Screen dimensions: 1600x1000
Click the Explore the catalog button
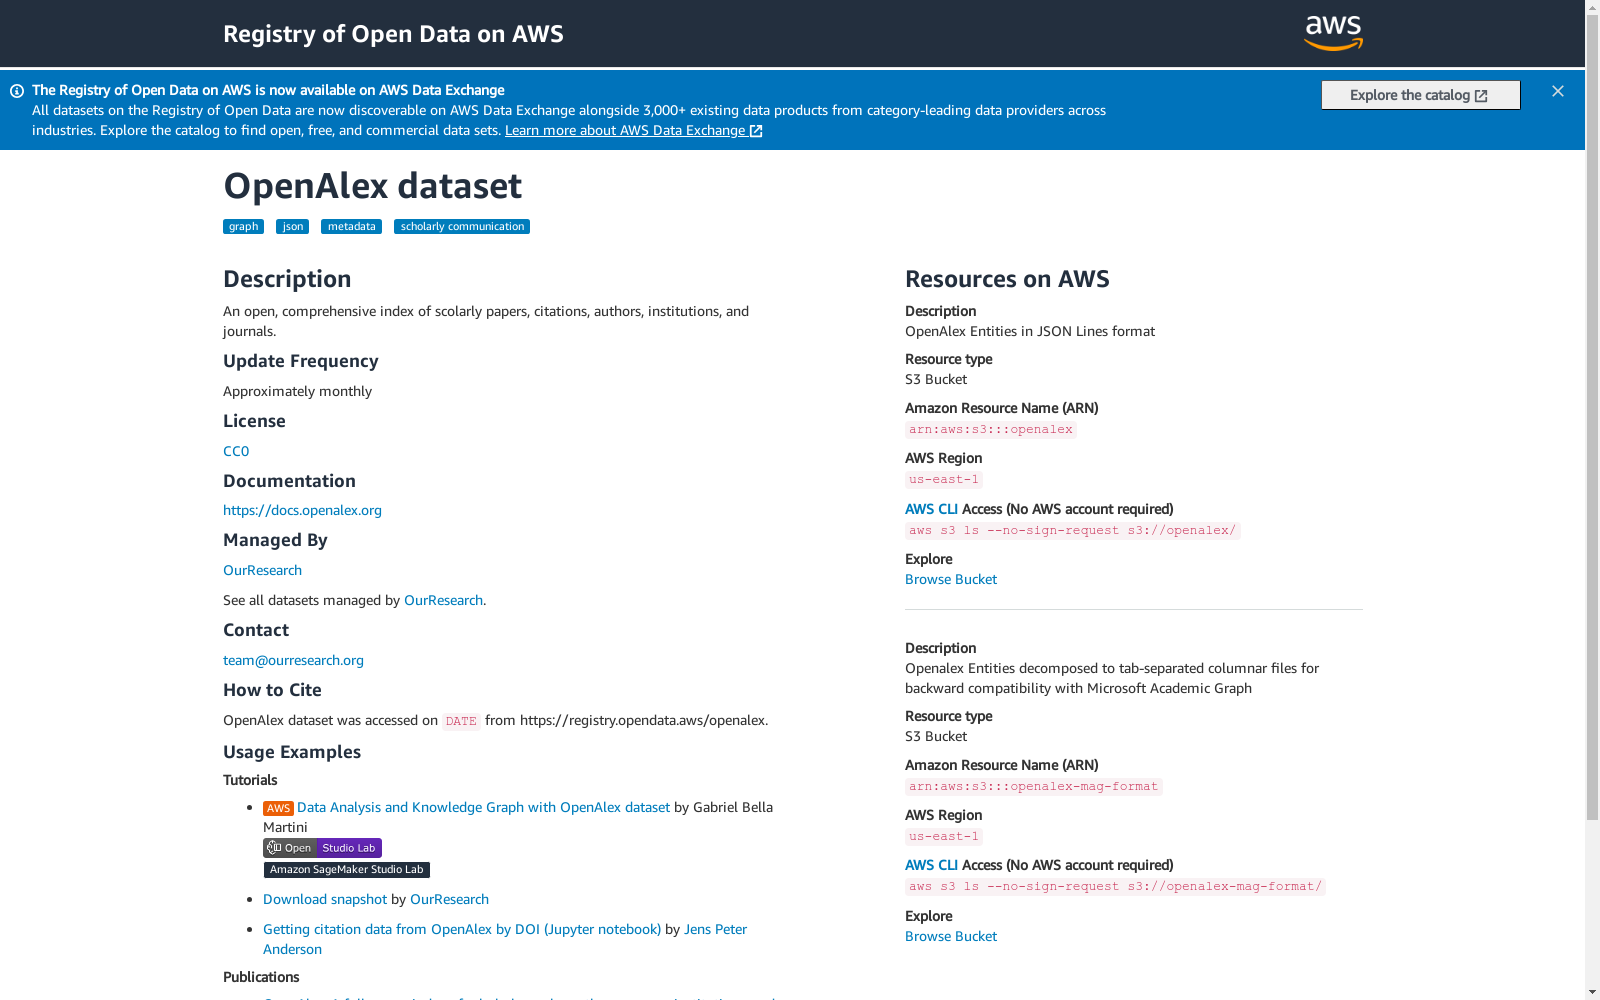pos(1420,95)
